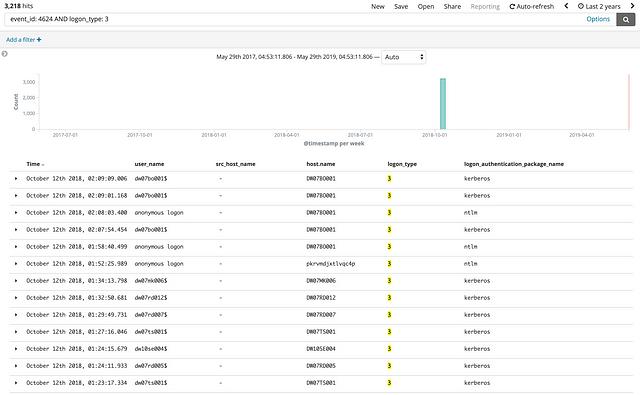Open query Options link

tap(598, 19)
